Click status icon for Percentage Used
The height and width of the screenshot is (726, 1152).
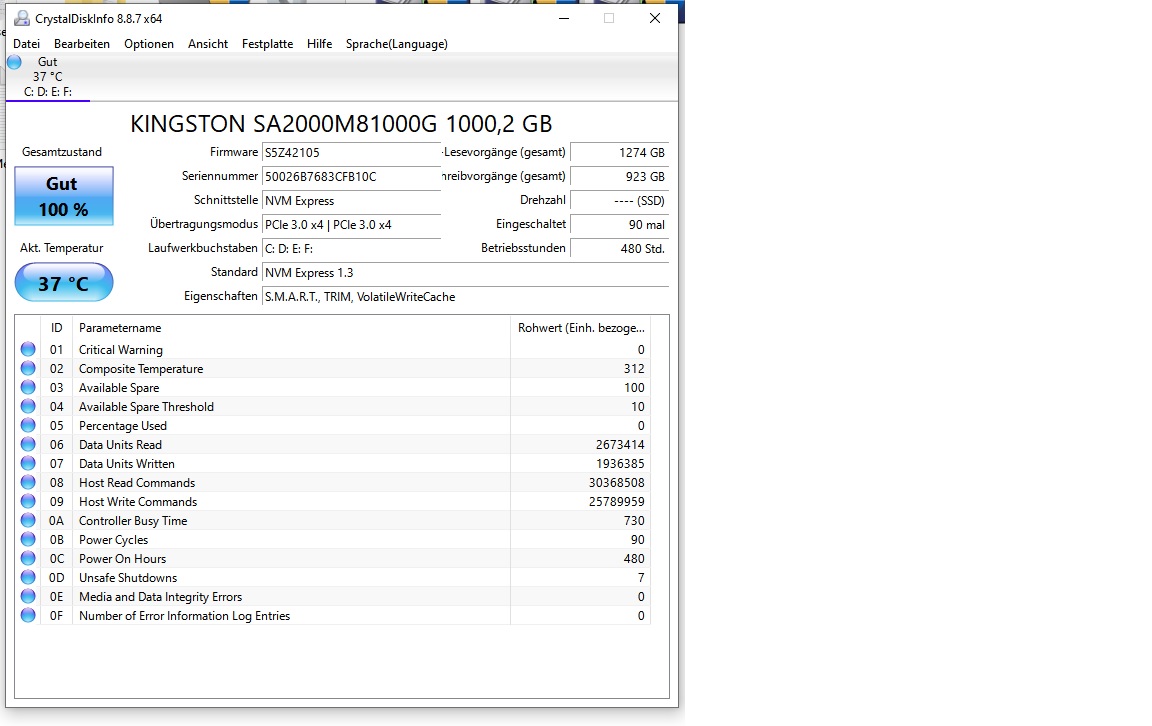tap(28, 425)
